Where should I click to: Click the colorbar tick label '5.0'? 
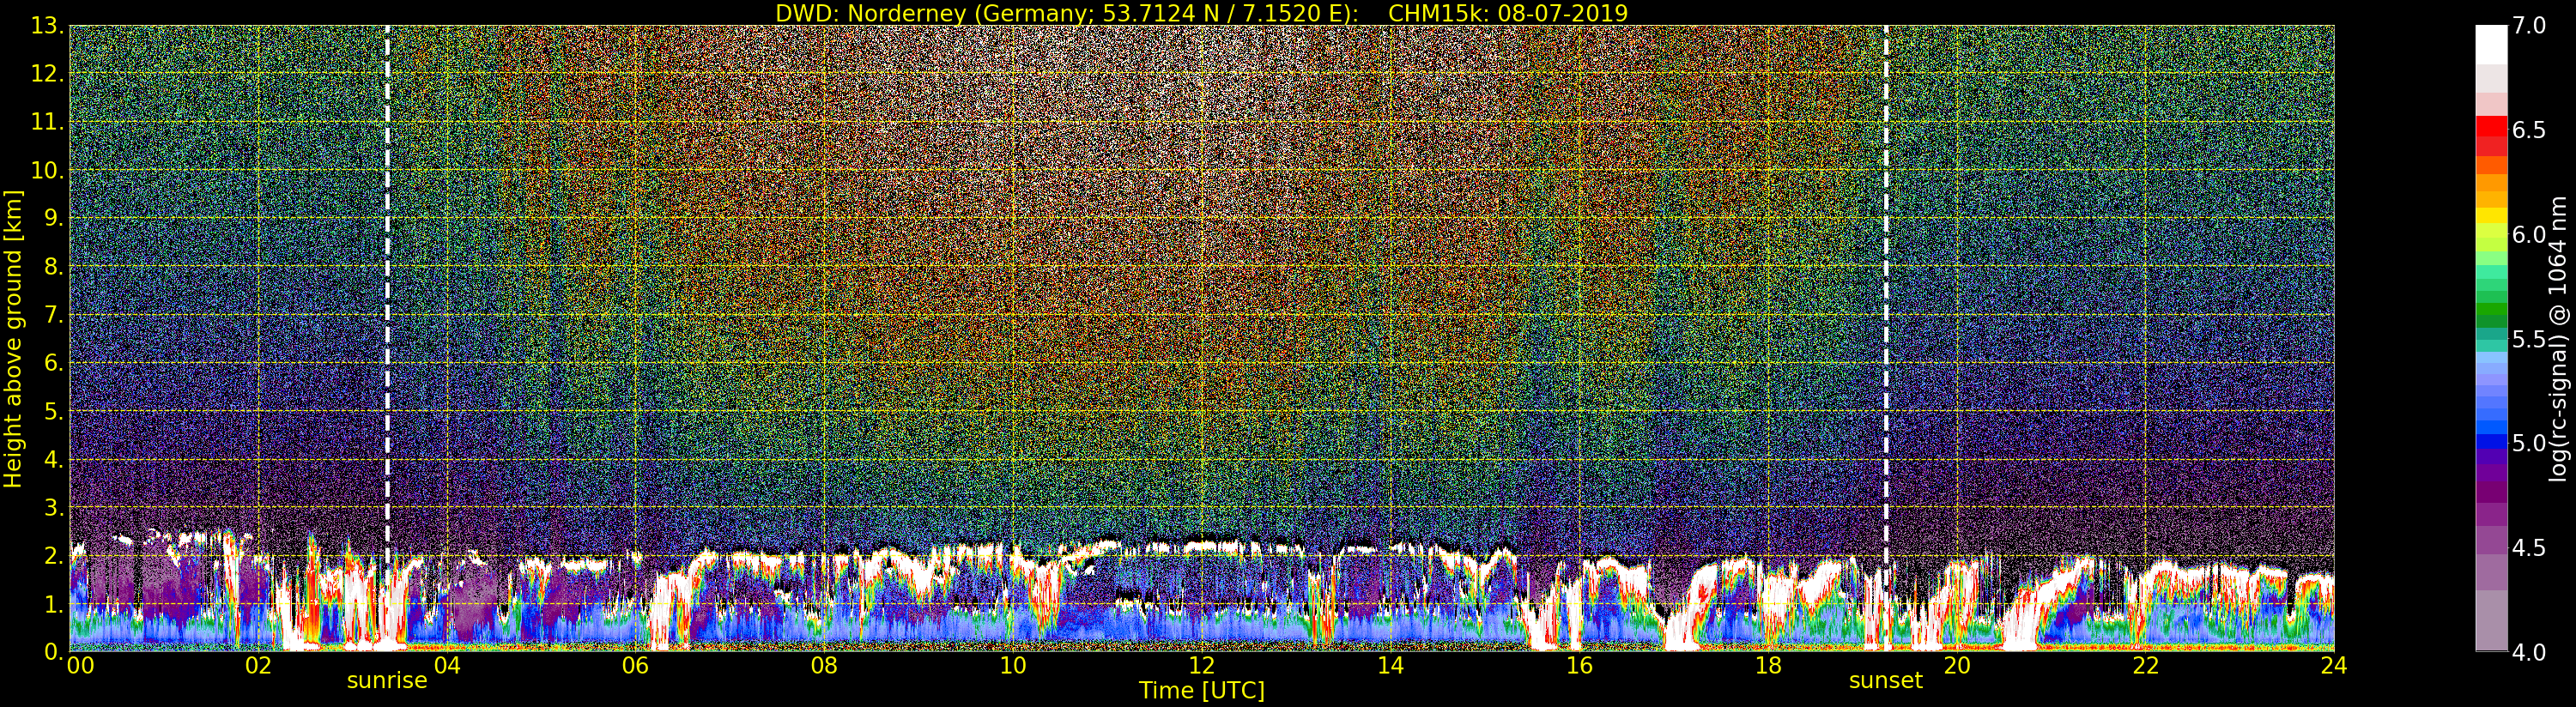pyautogui.click(x=2530, y=443)
